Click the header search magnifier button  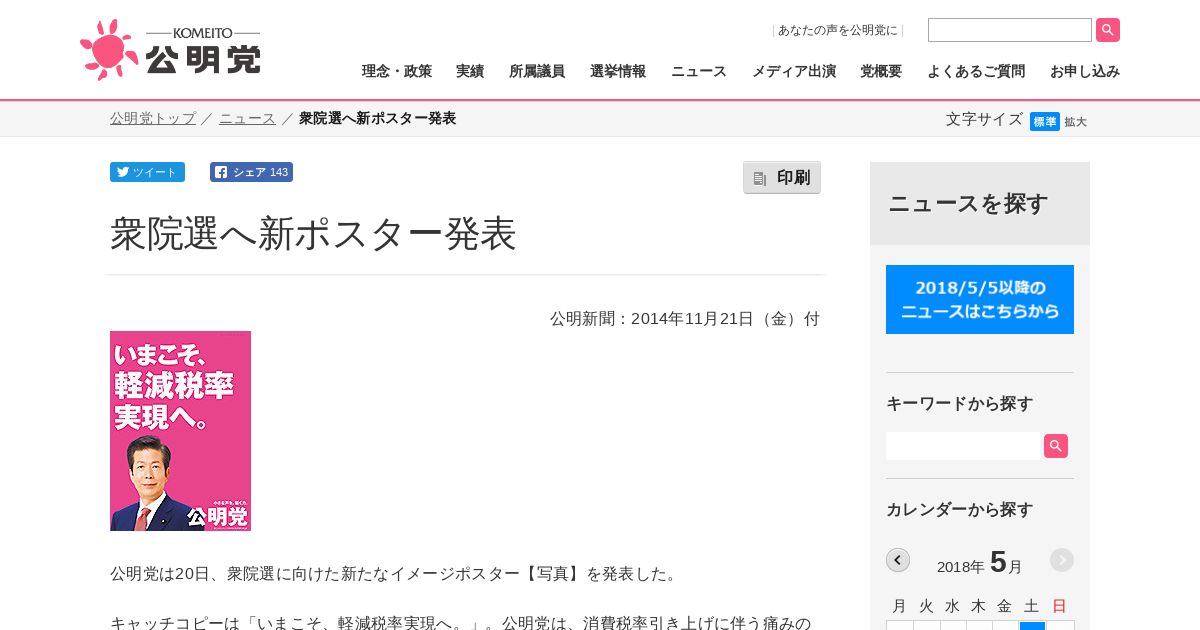[x=1108, y=30]
